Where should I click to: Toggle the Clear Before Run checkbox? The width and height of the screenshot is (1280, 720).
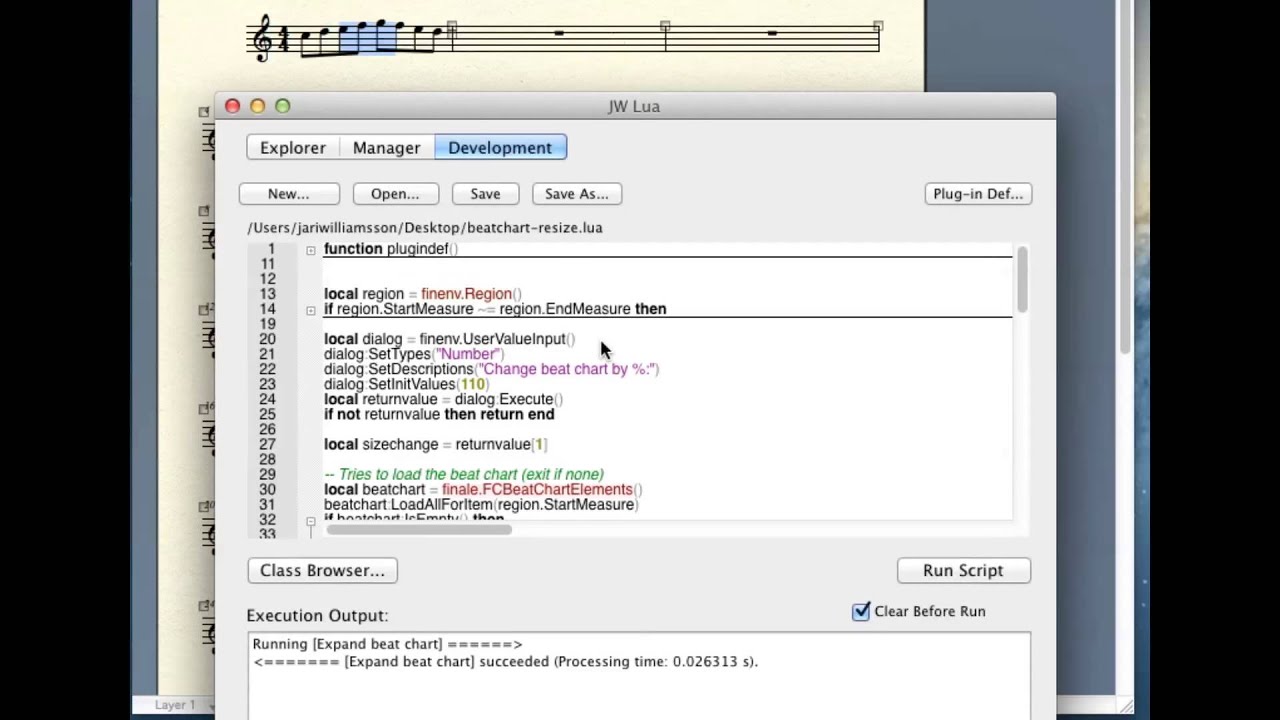[x=861, y=611]
